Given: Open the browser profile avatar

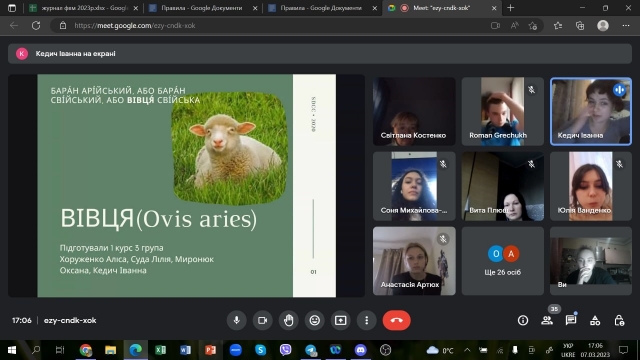Looking at the screenshot, I should [x=603, y=25].
